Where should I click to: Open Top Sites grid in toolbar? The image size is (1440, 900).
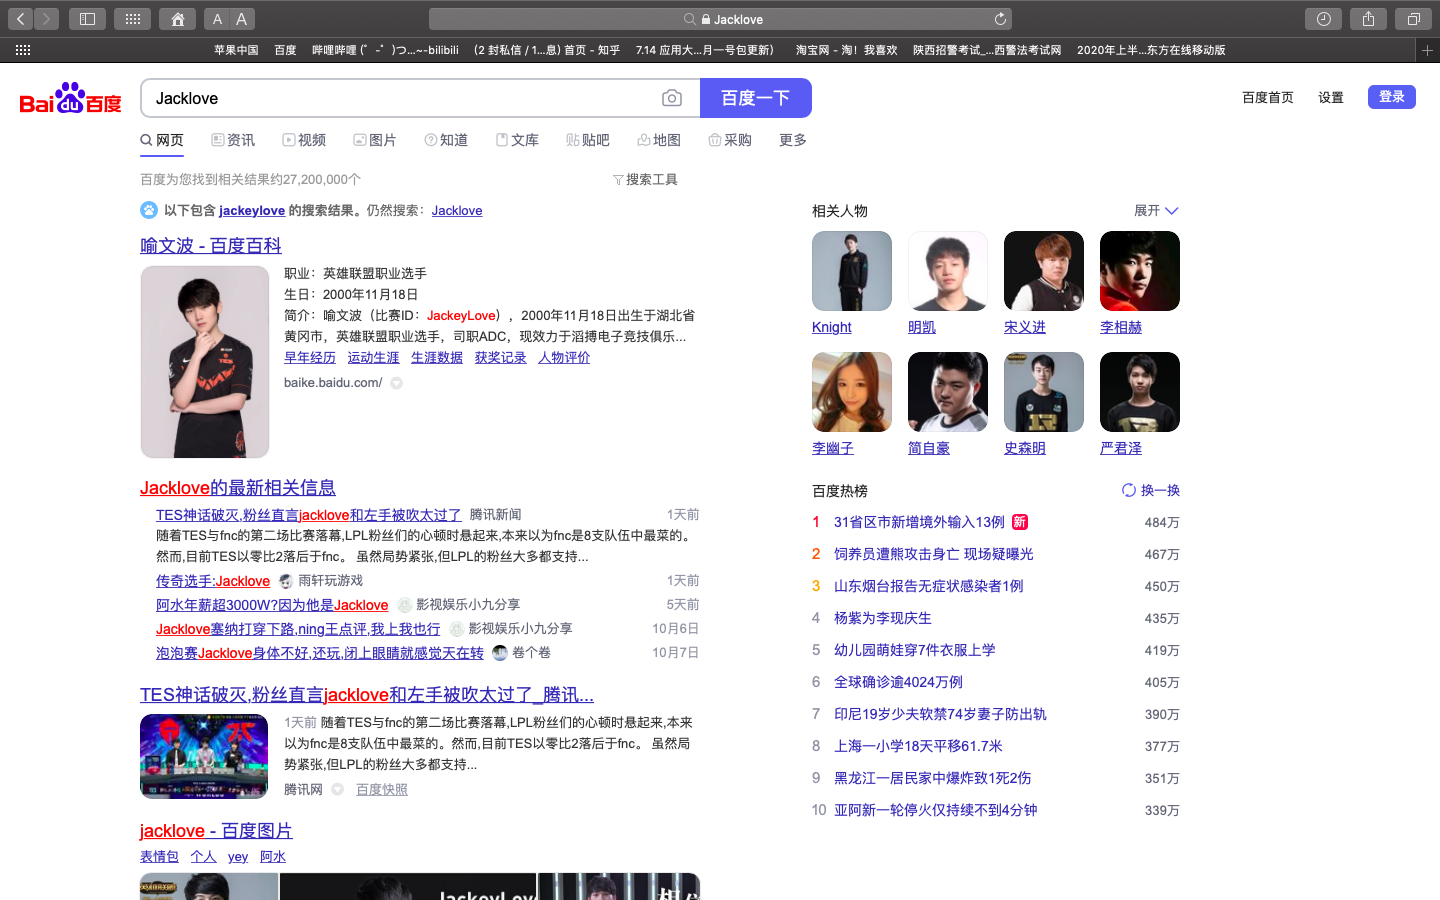click(132, 19)
